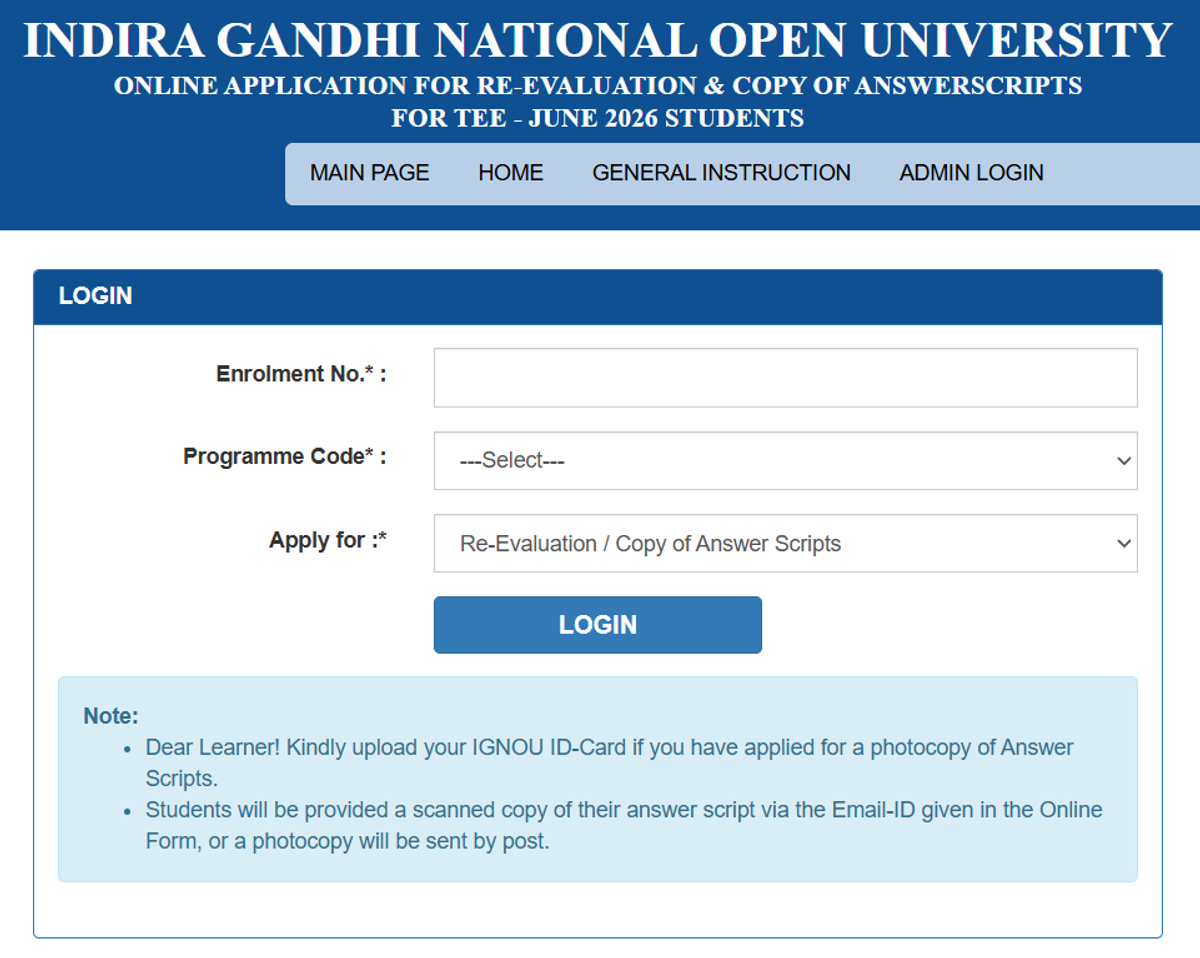Viewport: 1200px width, 958px height.
Task: Click the note about uploading IGNOU ID-Card
Action: tap(609, 762)
